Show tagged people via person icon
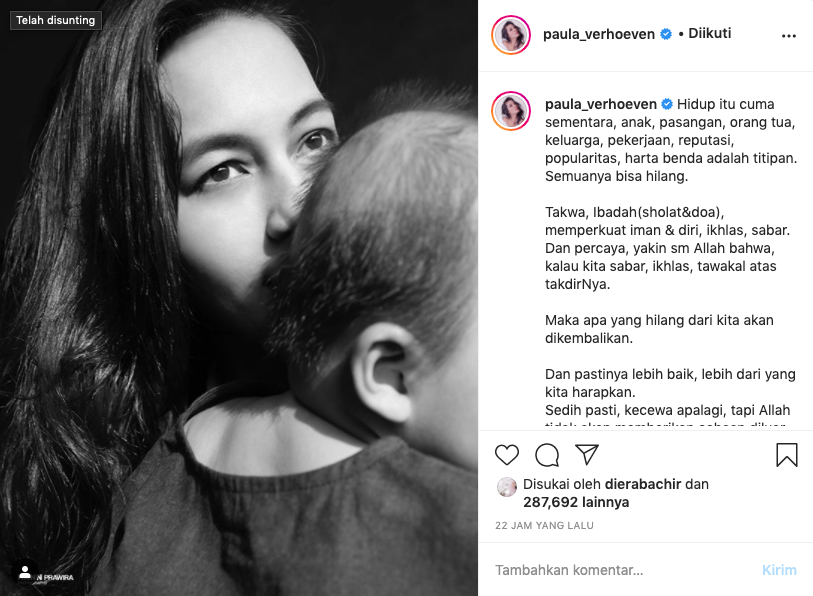Image resolution: width=813 pixels, height=596 pixels. [x=24, y=572]
